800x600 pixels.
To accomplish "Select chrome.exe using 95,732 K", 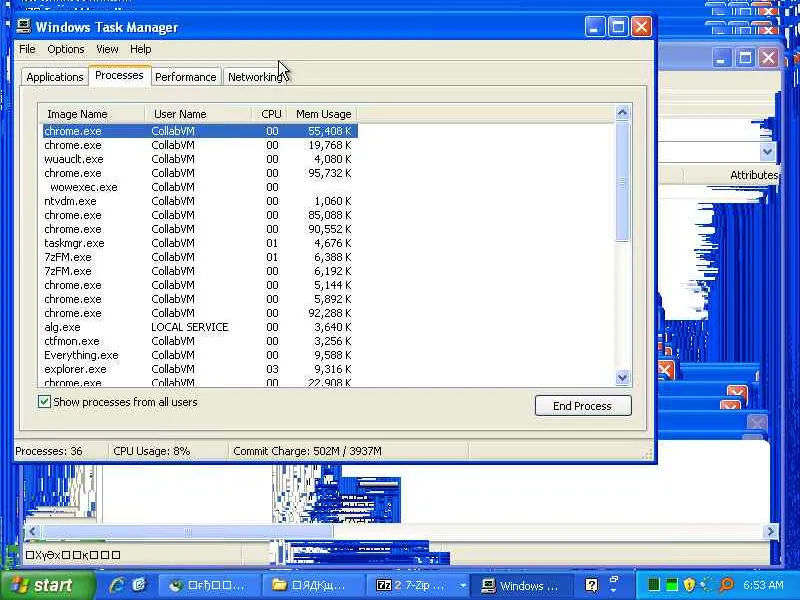I will (x=200, y=173).
